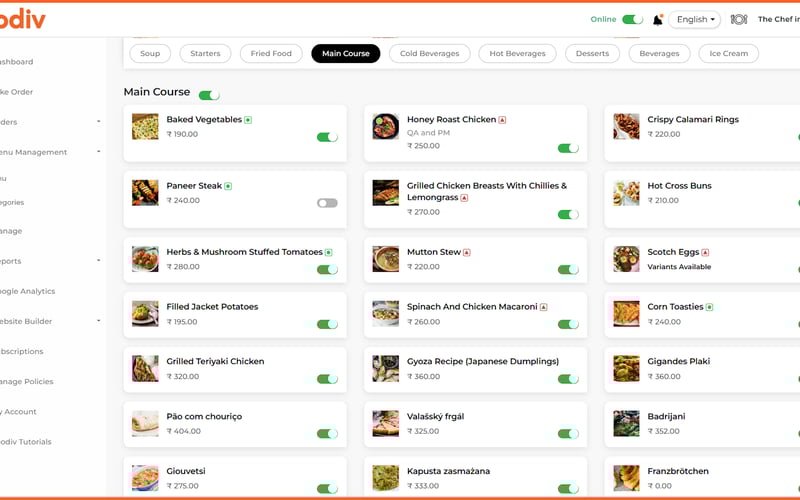Toggle the Main Course category switch
The height and width of the screenshot is (500, 800).
pos(209,95)
